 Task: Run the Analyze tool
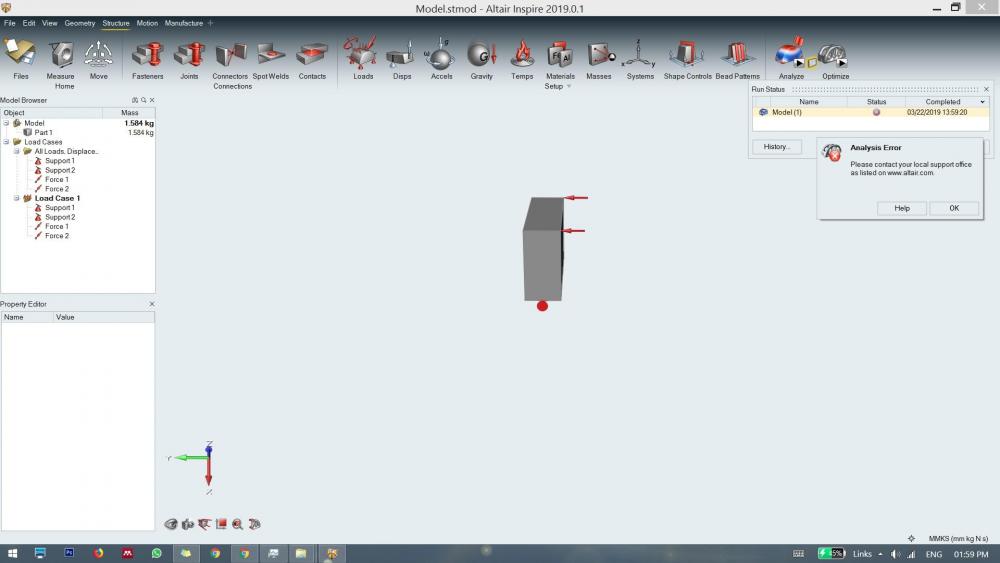(x=788, y=54)
